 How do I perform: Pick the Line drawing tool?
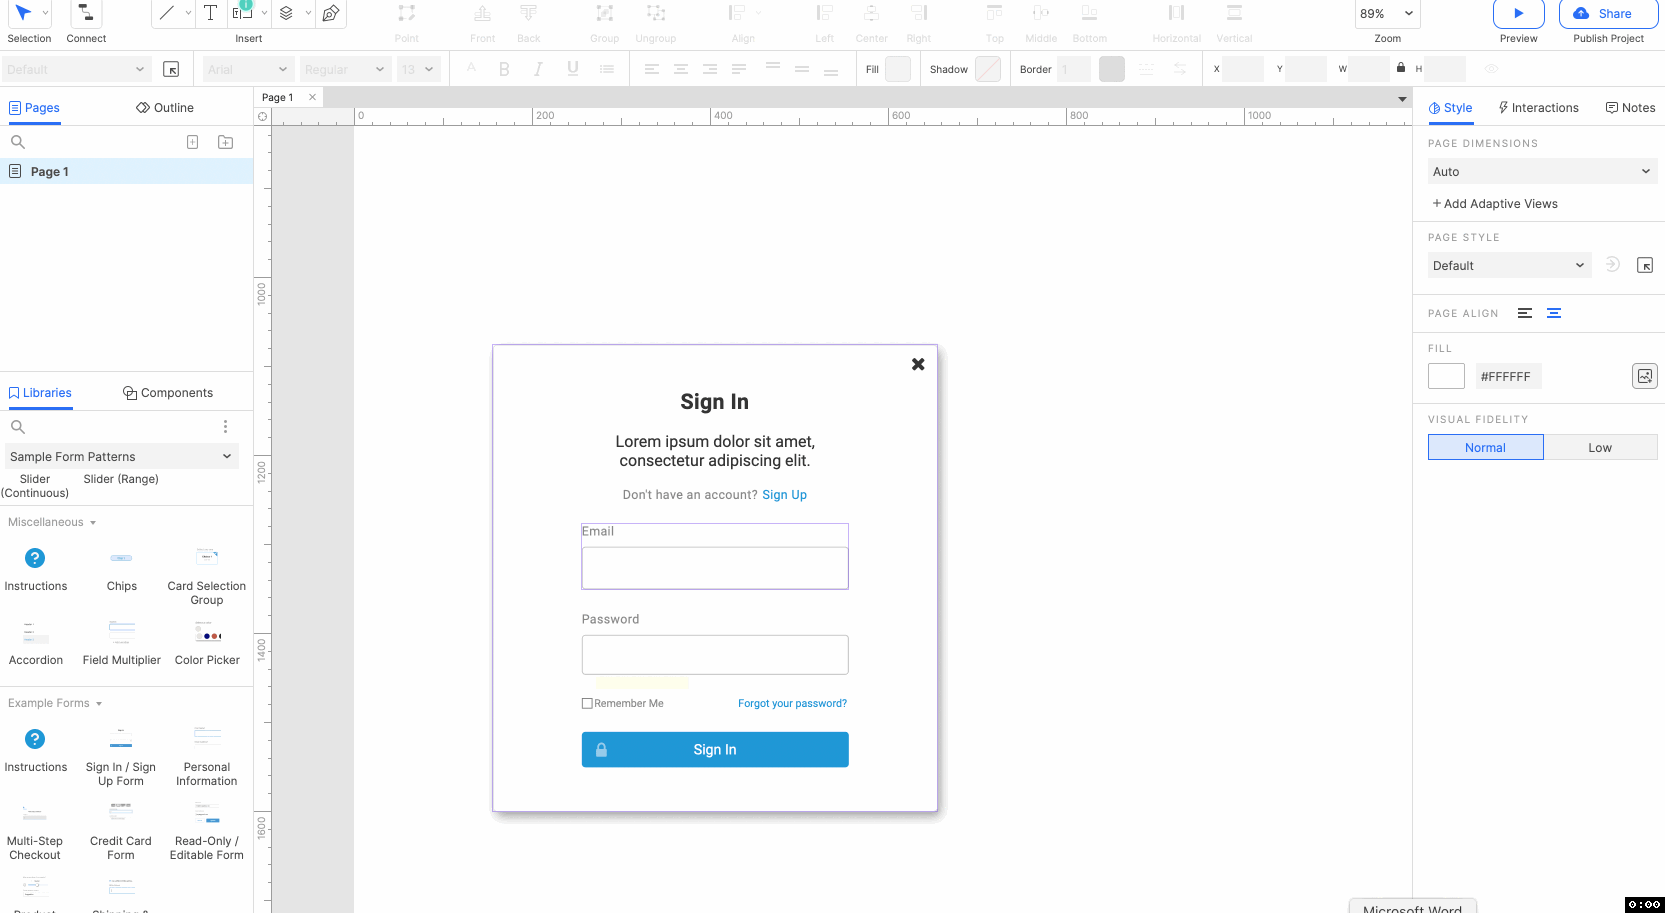click(x=167, y=13)
